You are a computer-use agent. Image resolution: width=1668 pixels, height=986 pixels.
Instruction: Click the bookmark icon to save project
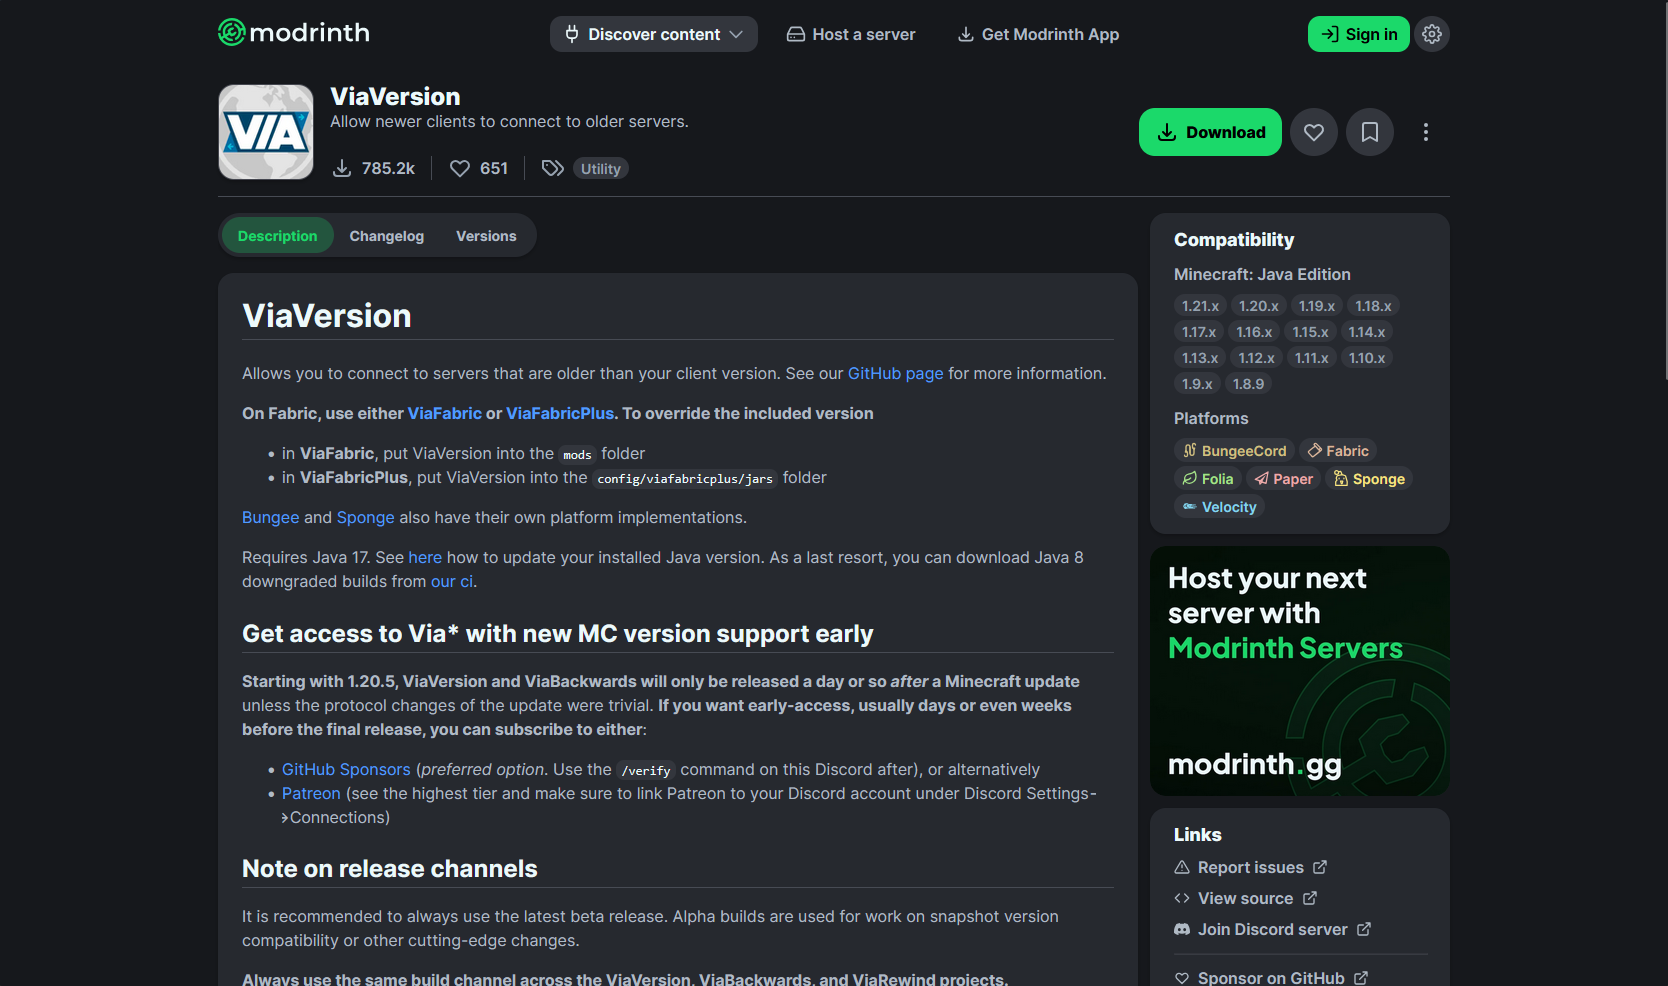(x=1370, y=132)
